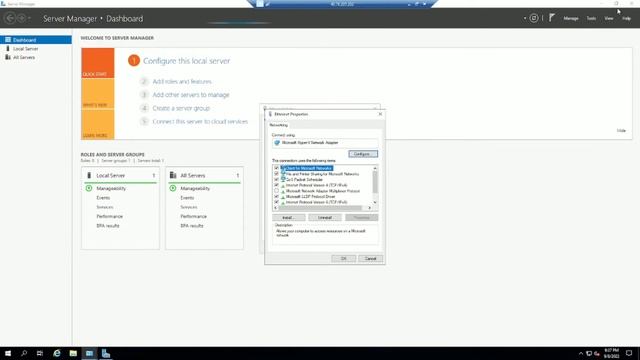
Task: Click Events under All Servers tile
Action: pyautogui.click(x=187, y=198)
